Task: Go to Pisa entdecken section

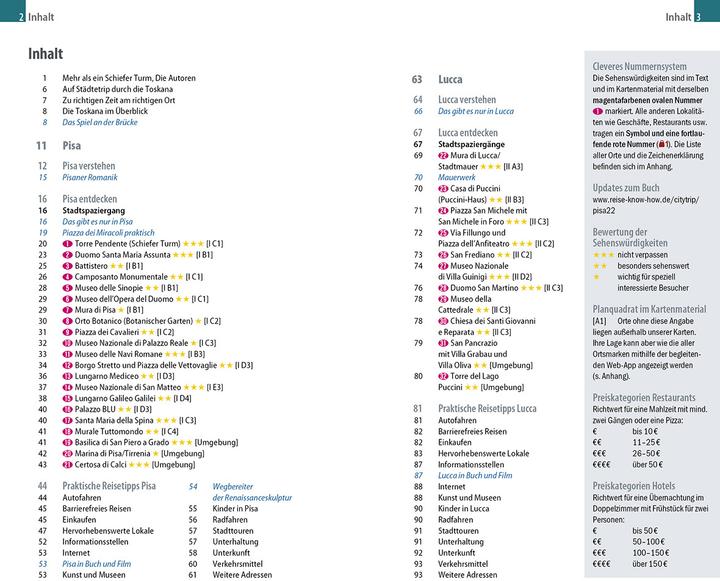Action: (91, 199)
